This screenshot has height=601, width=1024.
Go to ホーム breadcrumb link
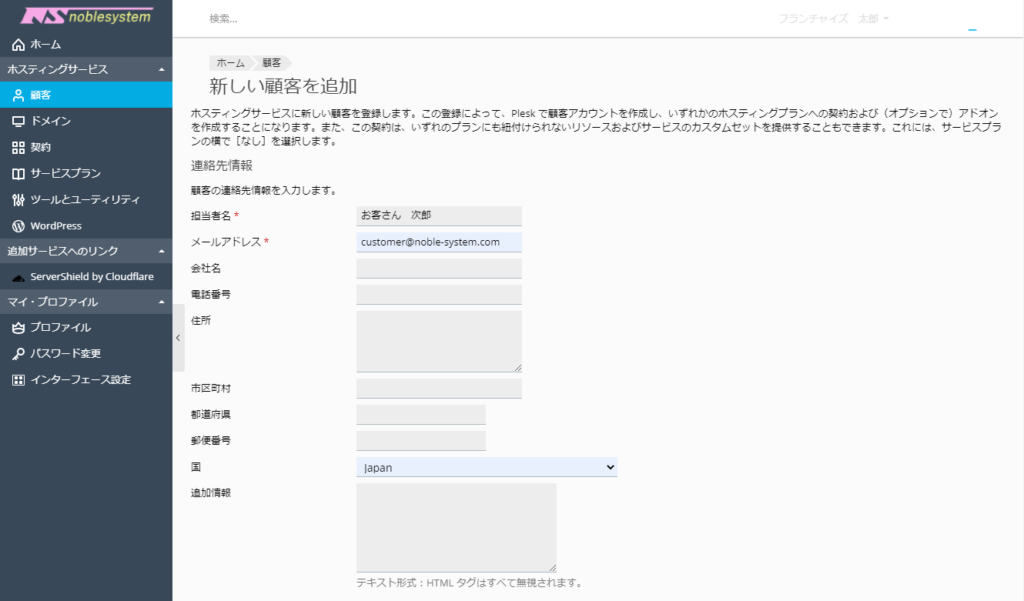click(230, 62)
